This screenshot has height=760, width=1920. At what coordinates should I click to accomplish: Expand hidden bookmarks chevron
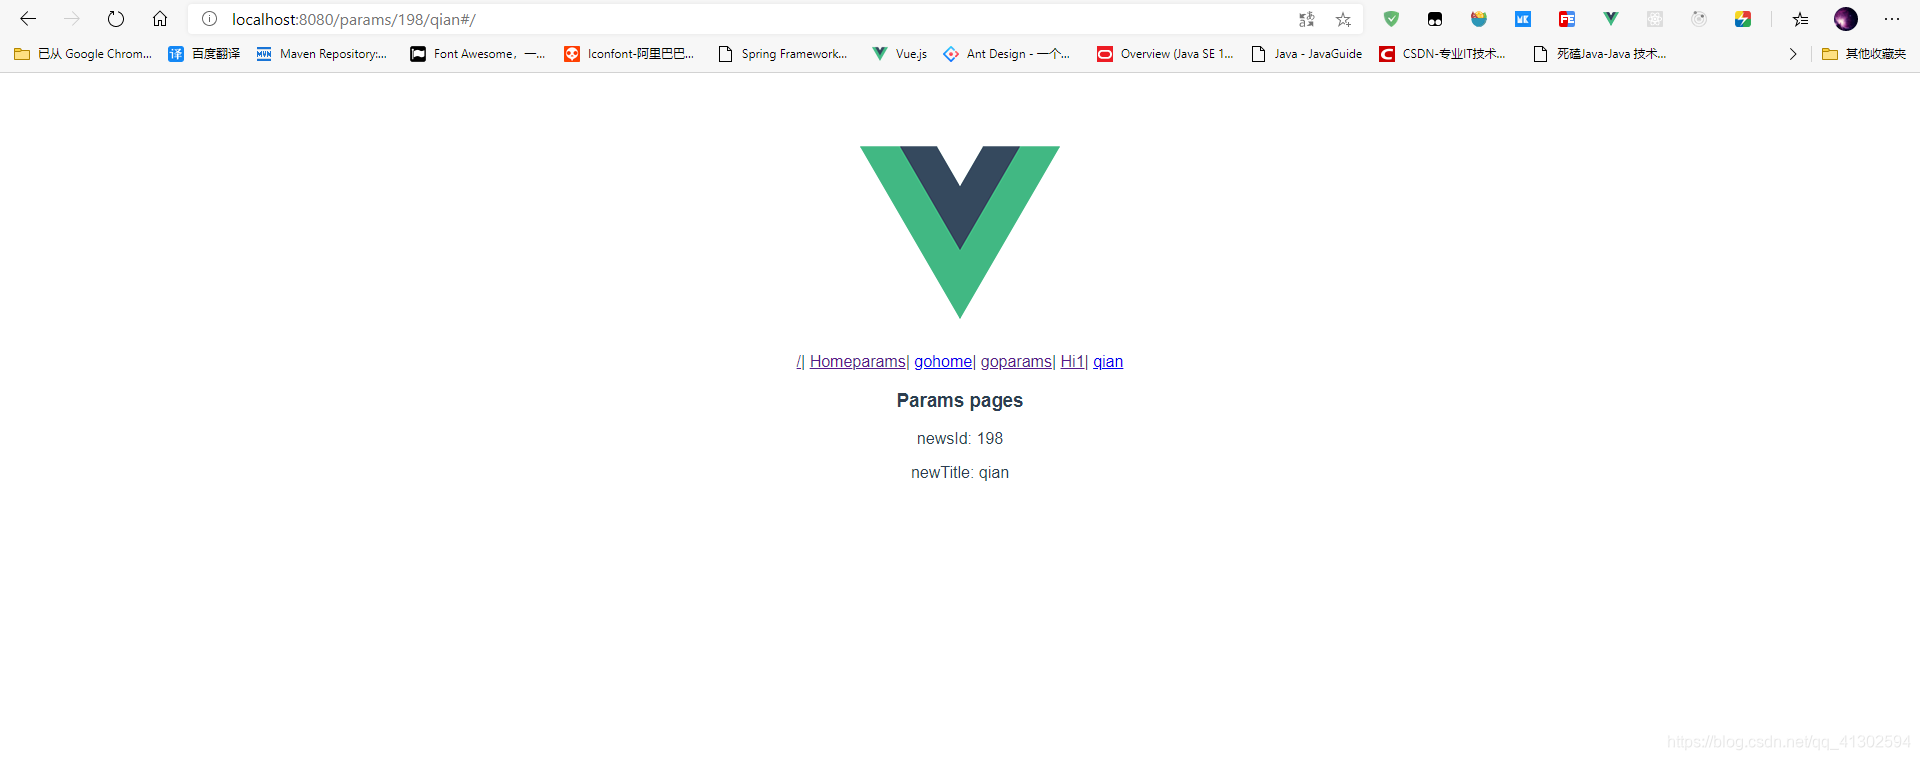[1793, 54]
